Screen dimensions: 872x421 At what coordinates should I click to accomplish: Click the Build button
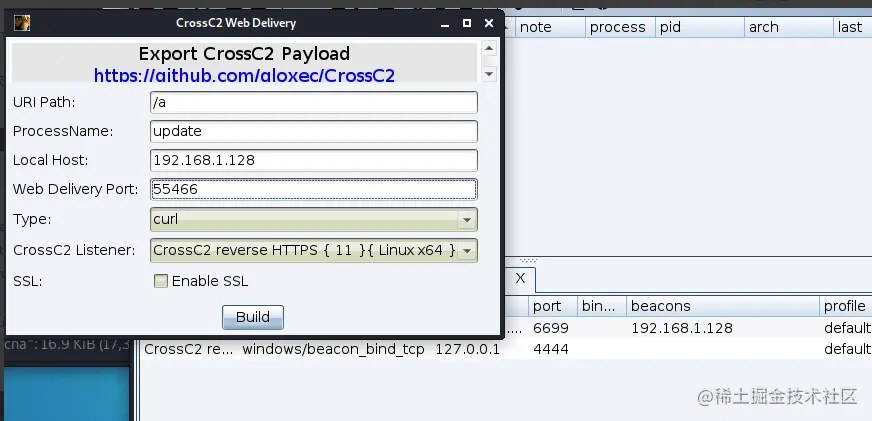tap(253, 317)
